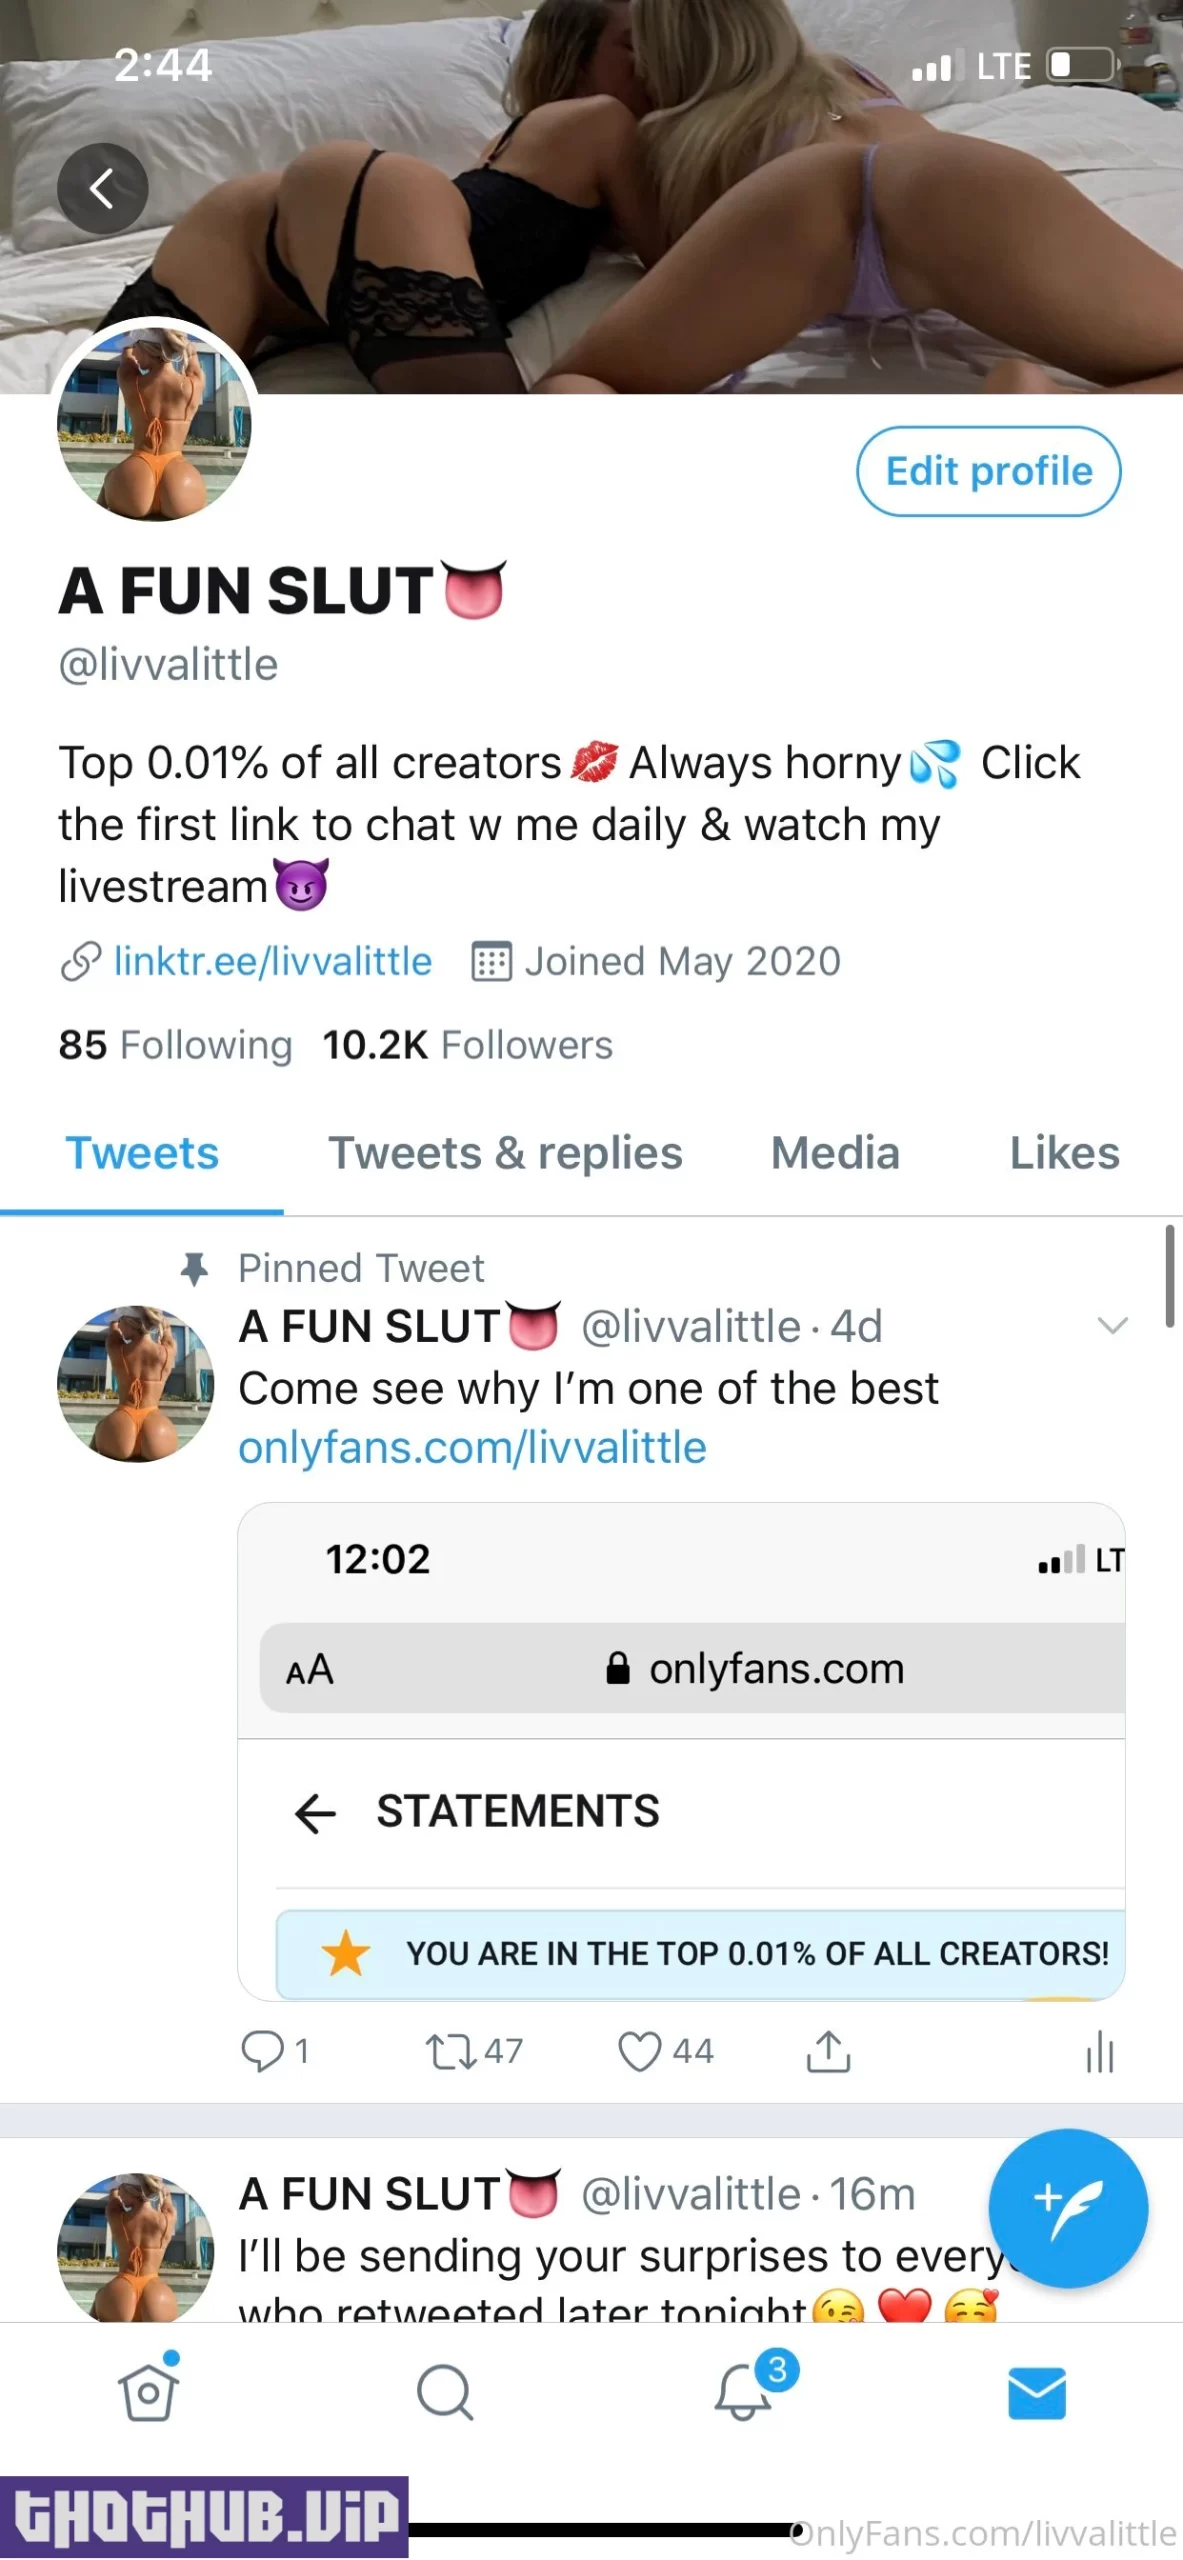
Task: Open the Notifications bell icon
Action: [x=743, y=2392]
